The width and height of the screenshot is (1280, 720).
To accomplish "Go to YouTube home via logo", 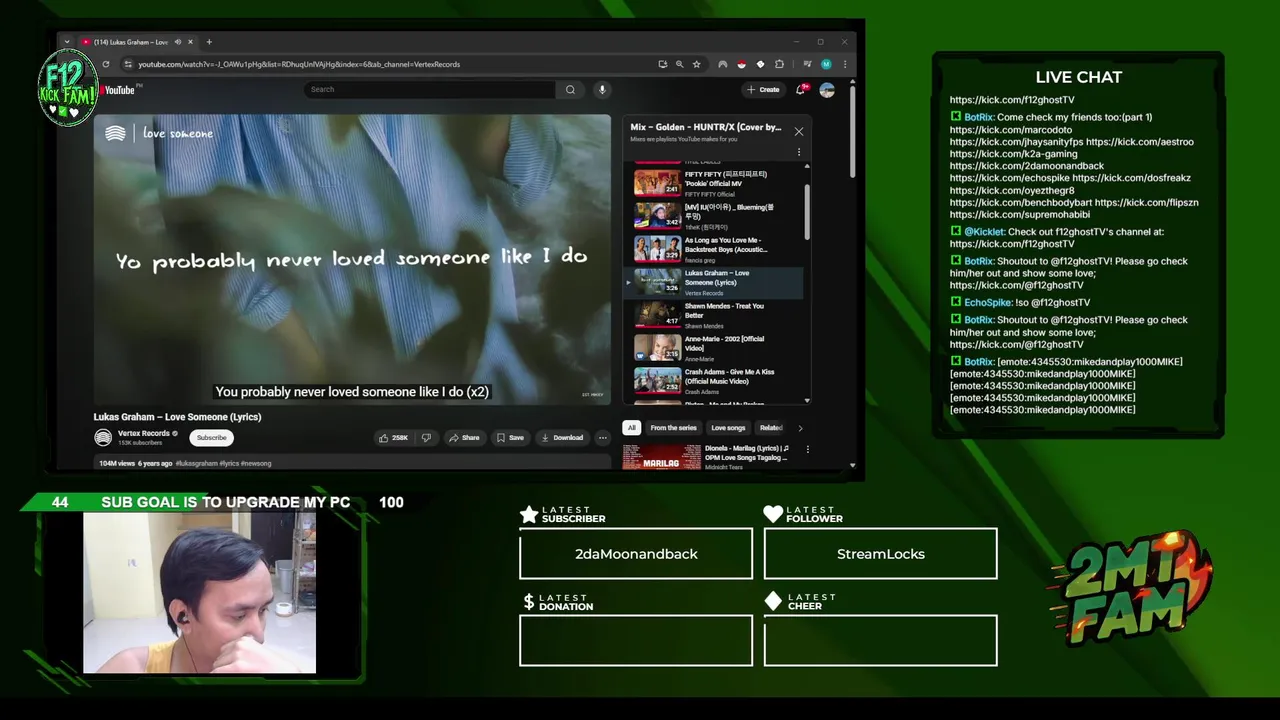I will coord(119,90).
